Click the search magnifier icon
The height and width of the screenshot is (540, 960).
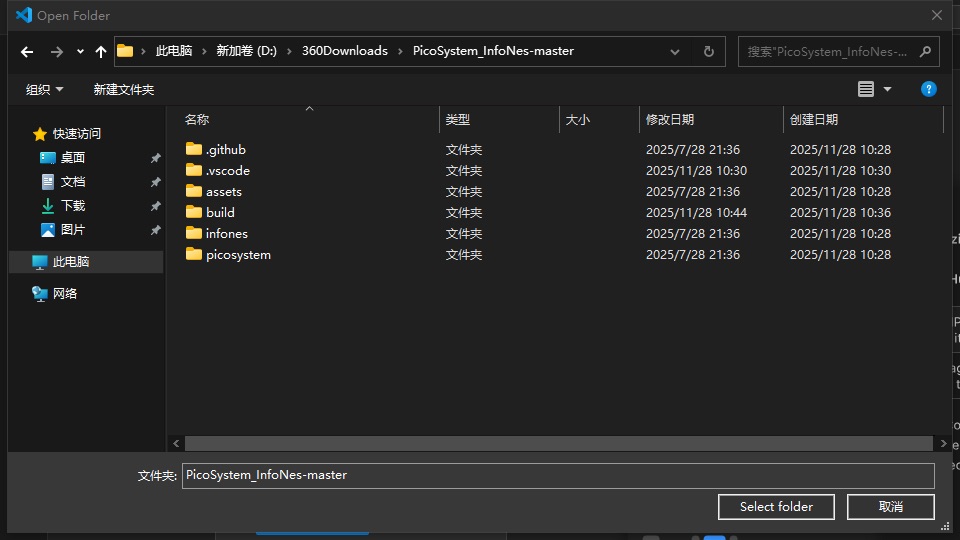tap(926, 51)
